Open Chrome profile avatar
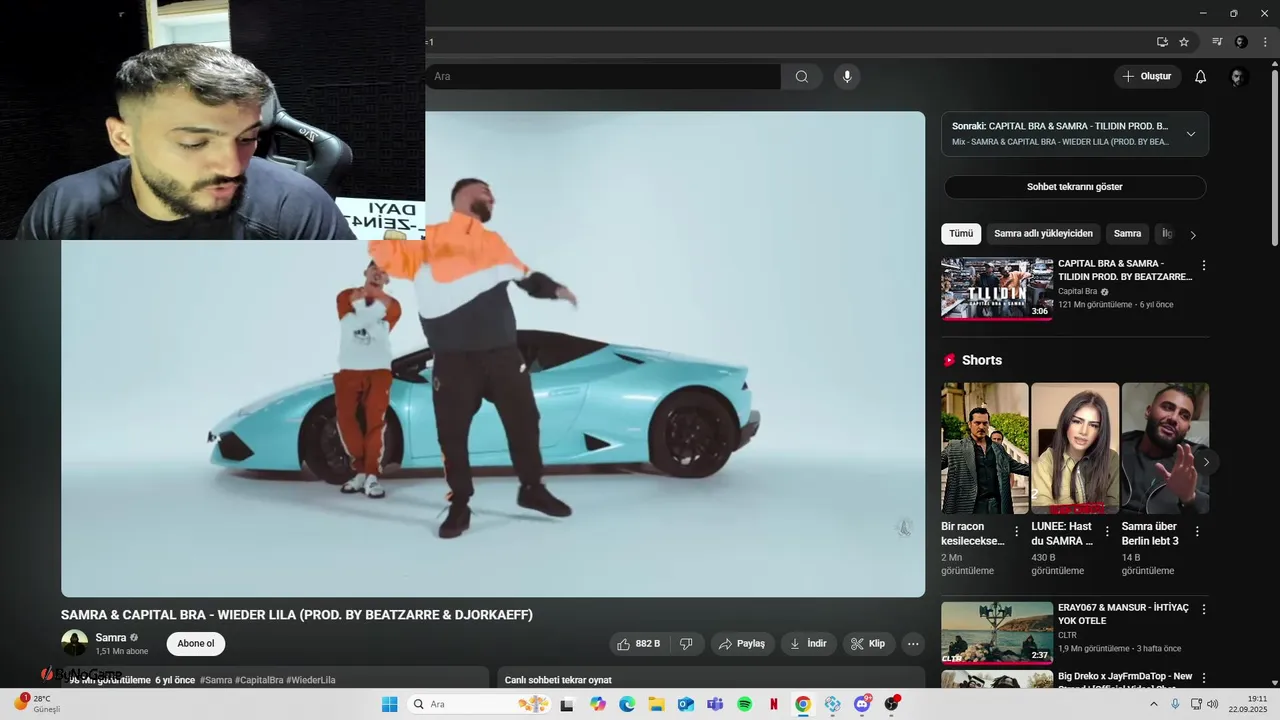The height and width of the screenshot is (720, 1280). [x=1241, y=42]
